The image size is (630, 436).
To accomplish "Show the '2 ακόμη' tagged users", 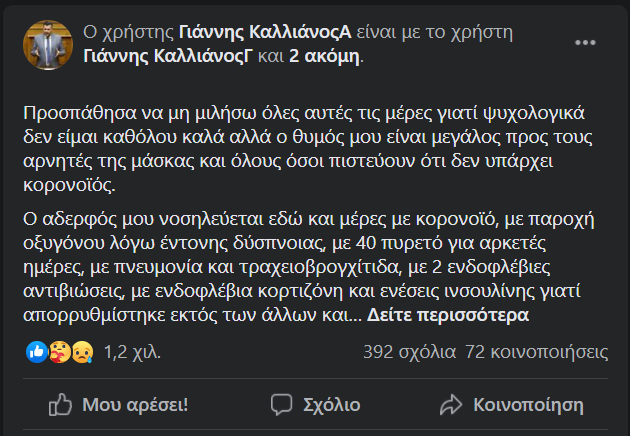I will (x=324, y=55).
